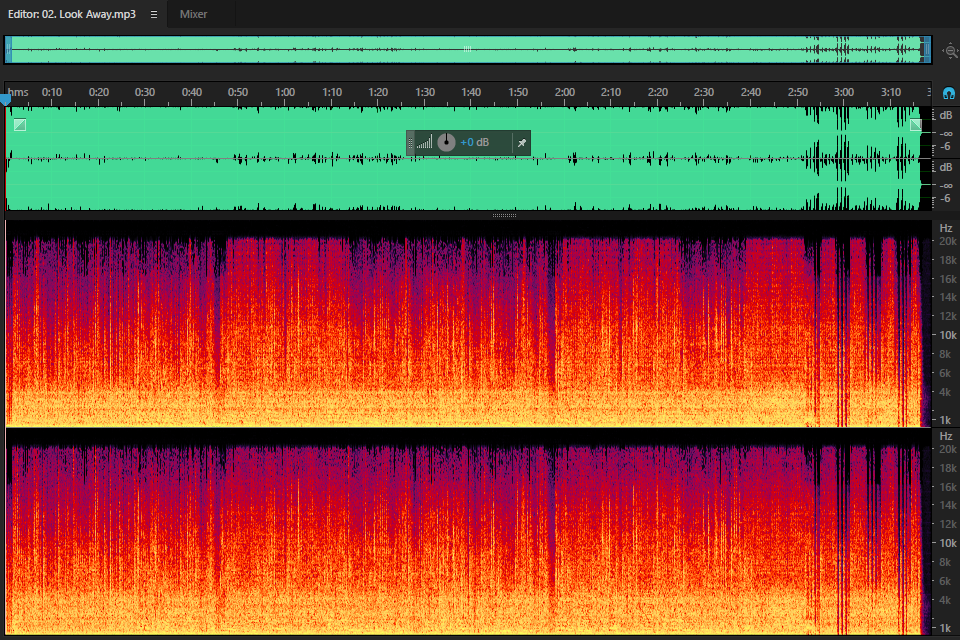Switch to the Mixer tab

pos(193,14)
